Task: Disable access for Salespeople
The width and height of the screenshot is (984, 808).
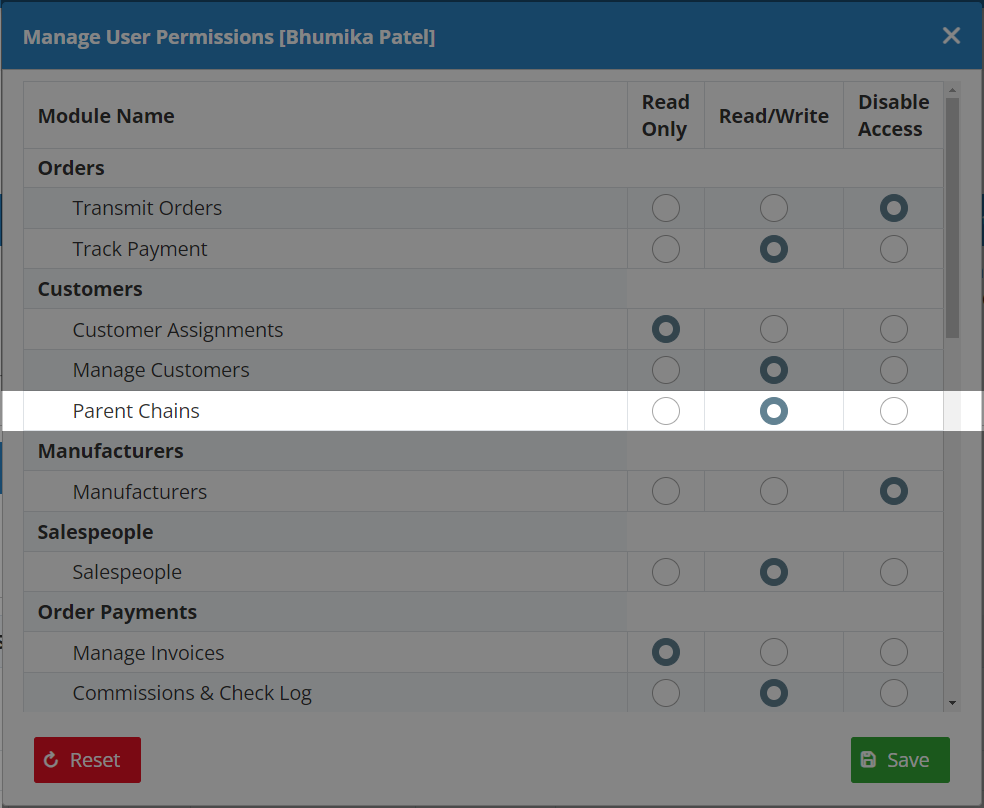Action: click(x=893, y=572)
